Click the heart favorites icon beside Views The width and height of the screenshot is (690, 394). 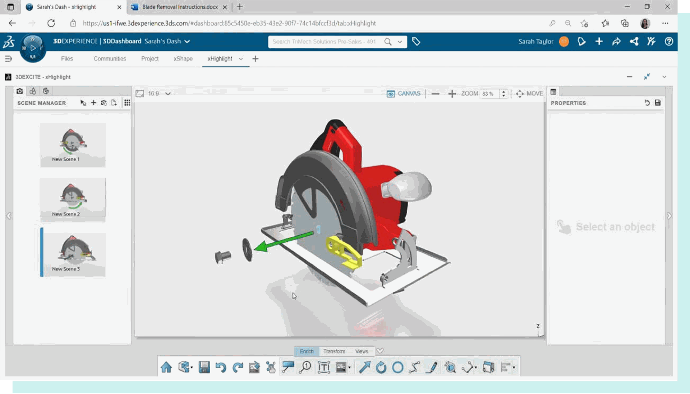pyautogui.click(x=380, y=351)
